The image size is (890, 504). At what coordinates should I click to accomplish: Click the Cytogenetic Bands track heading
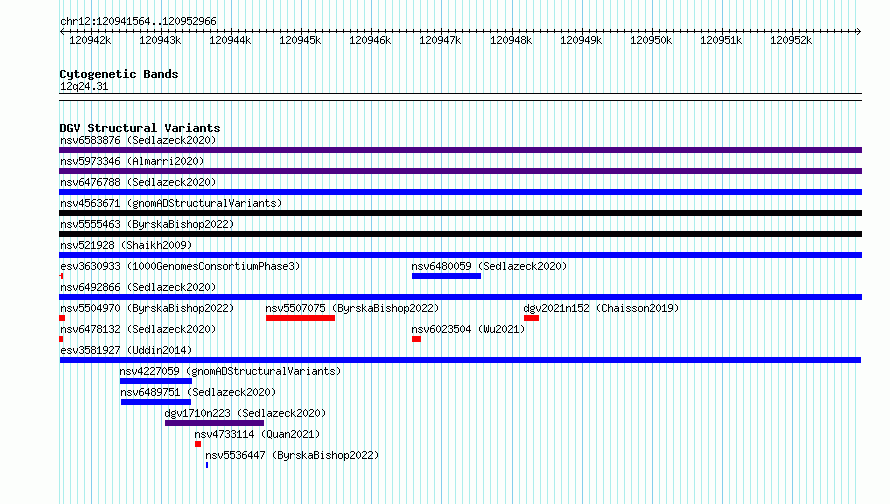pos(119,74)
